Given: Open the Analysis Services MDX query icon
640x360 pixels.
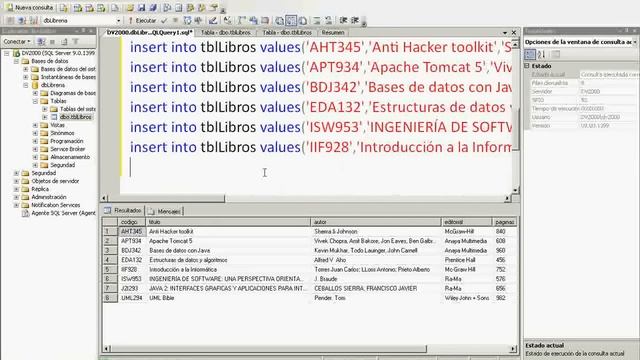Looking at the screenshot, I should pyautogui.click(x=78, y=7).
